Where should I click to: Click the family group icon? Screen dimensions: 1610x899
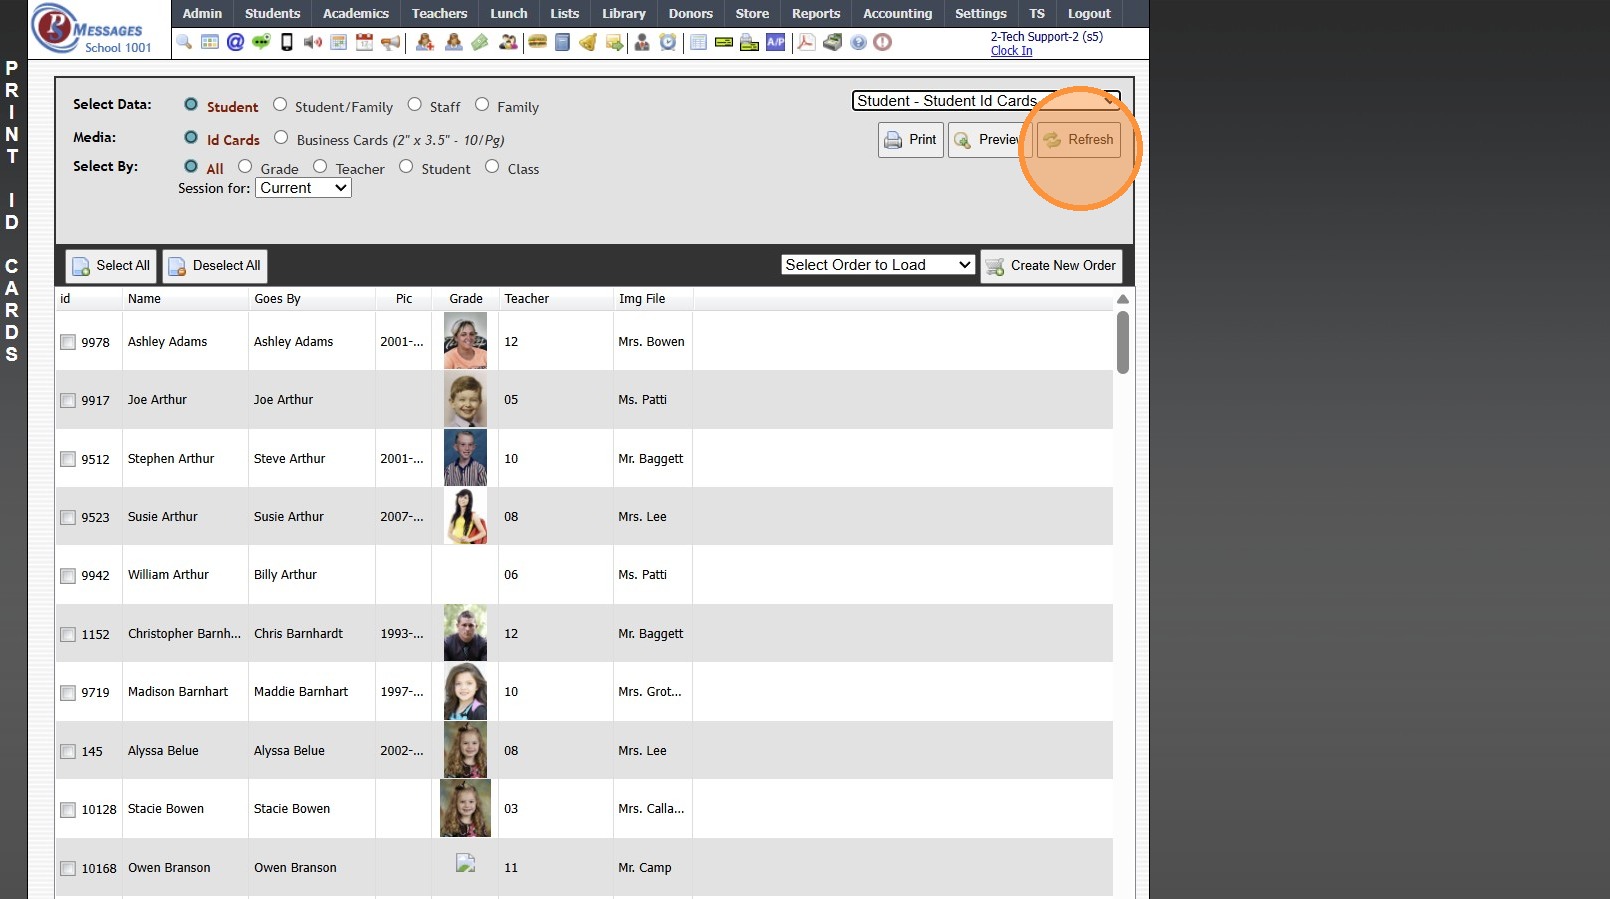pyautogui.click(x=508, y=42)
